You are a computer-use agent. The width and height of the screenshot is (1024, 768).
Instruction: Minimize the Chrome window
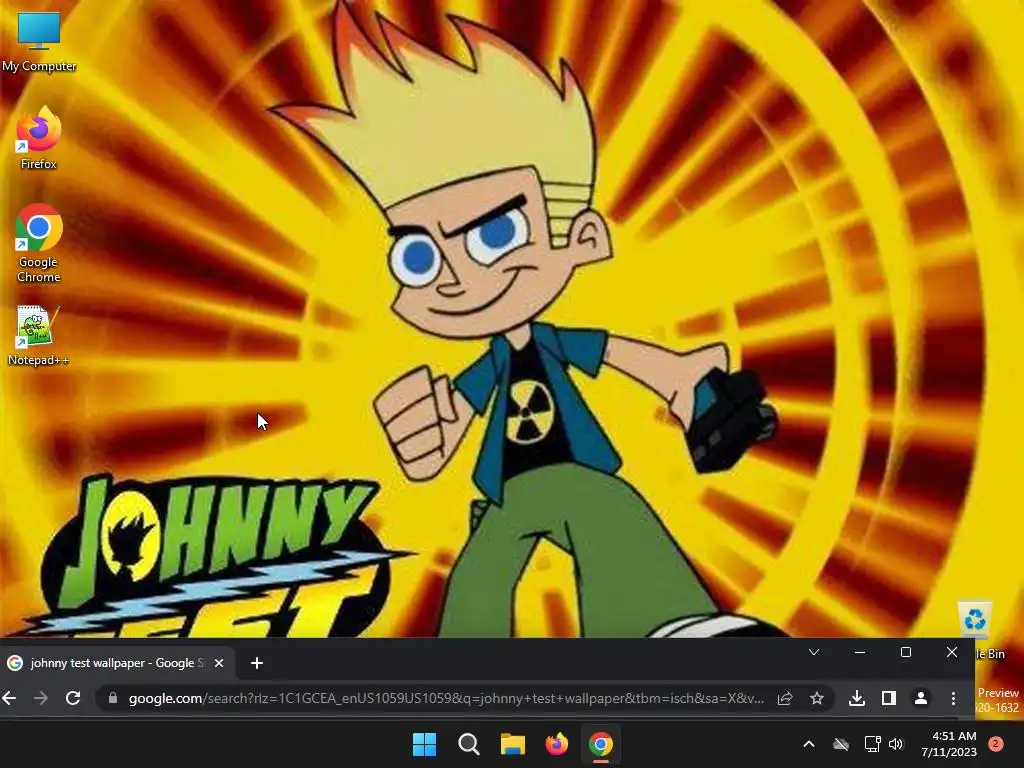(859, 652)
